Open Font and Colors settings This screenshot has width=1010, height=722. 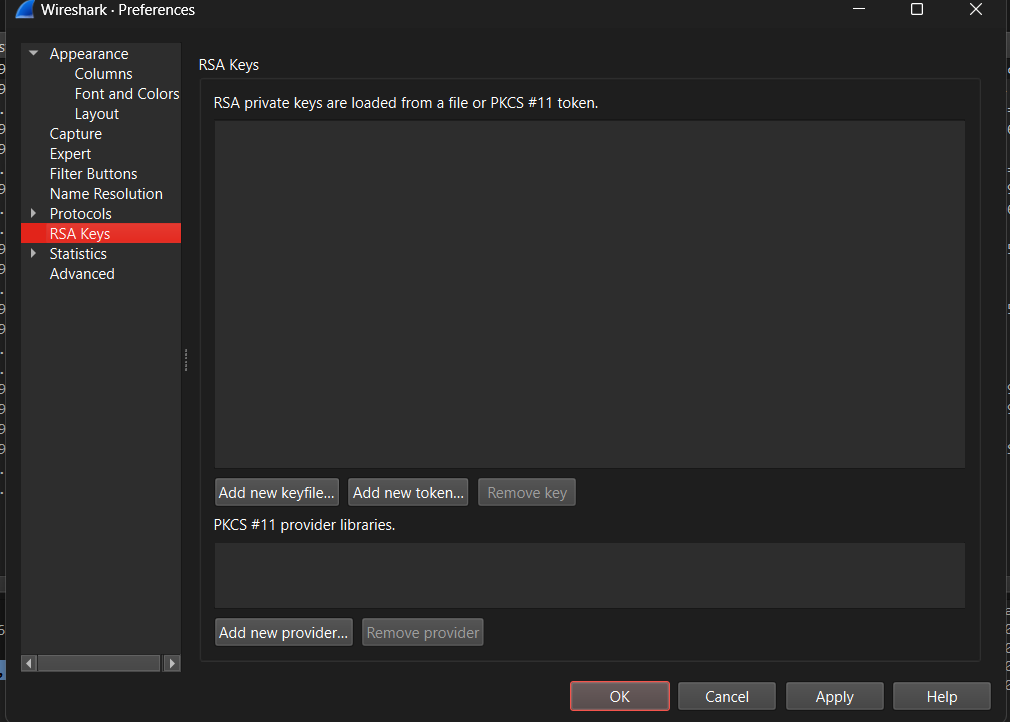(x=127, y=94)
